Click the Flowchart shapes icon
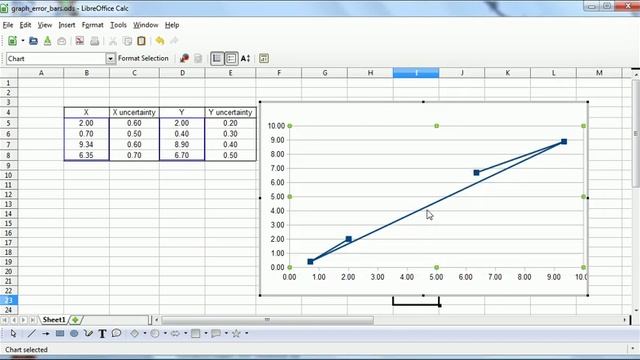Viewport: 640px width, 360px height. (x=196, y=333)
